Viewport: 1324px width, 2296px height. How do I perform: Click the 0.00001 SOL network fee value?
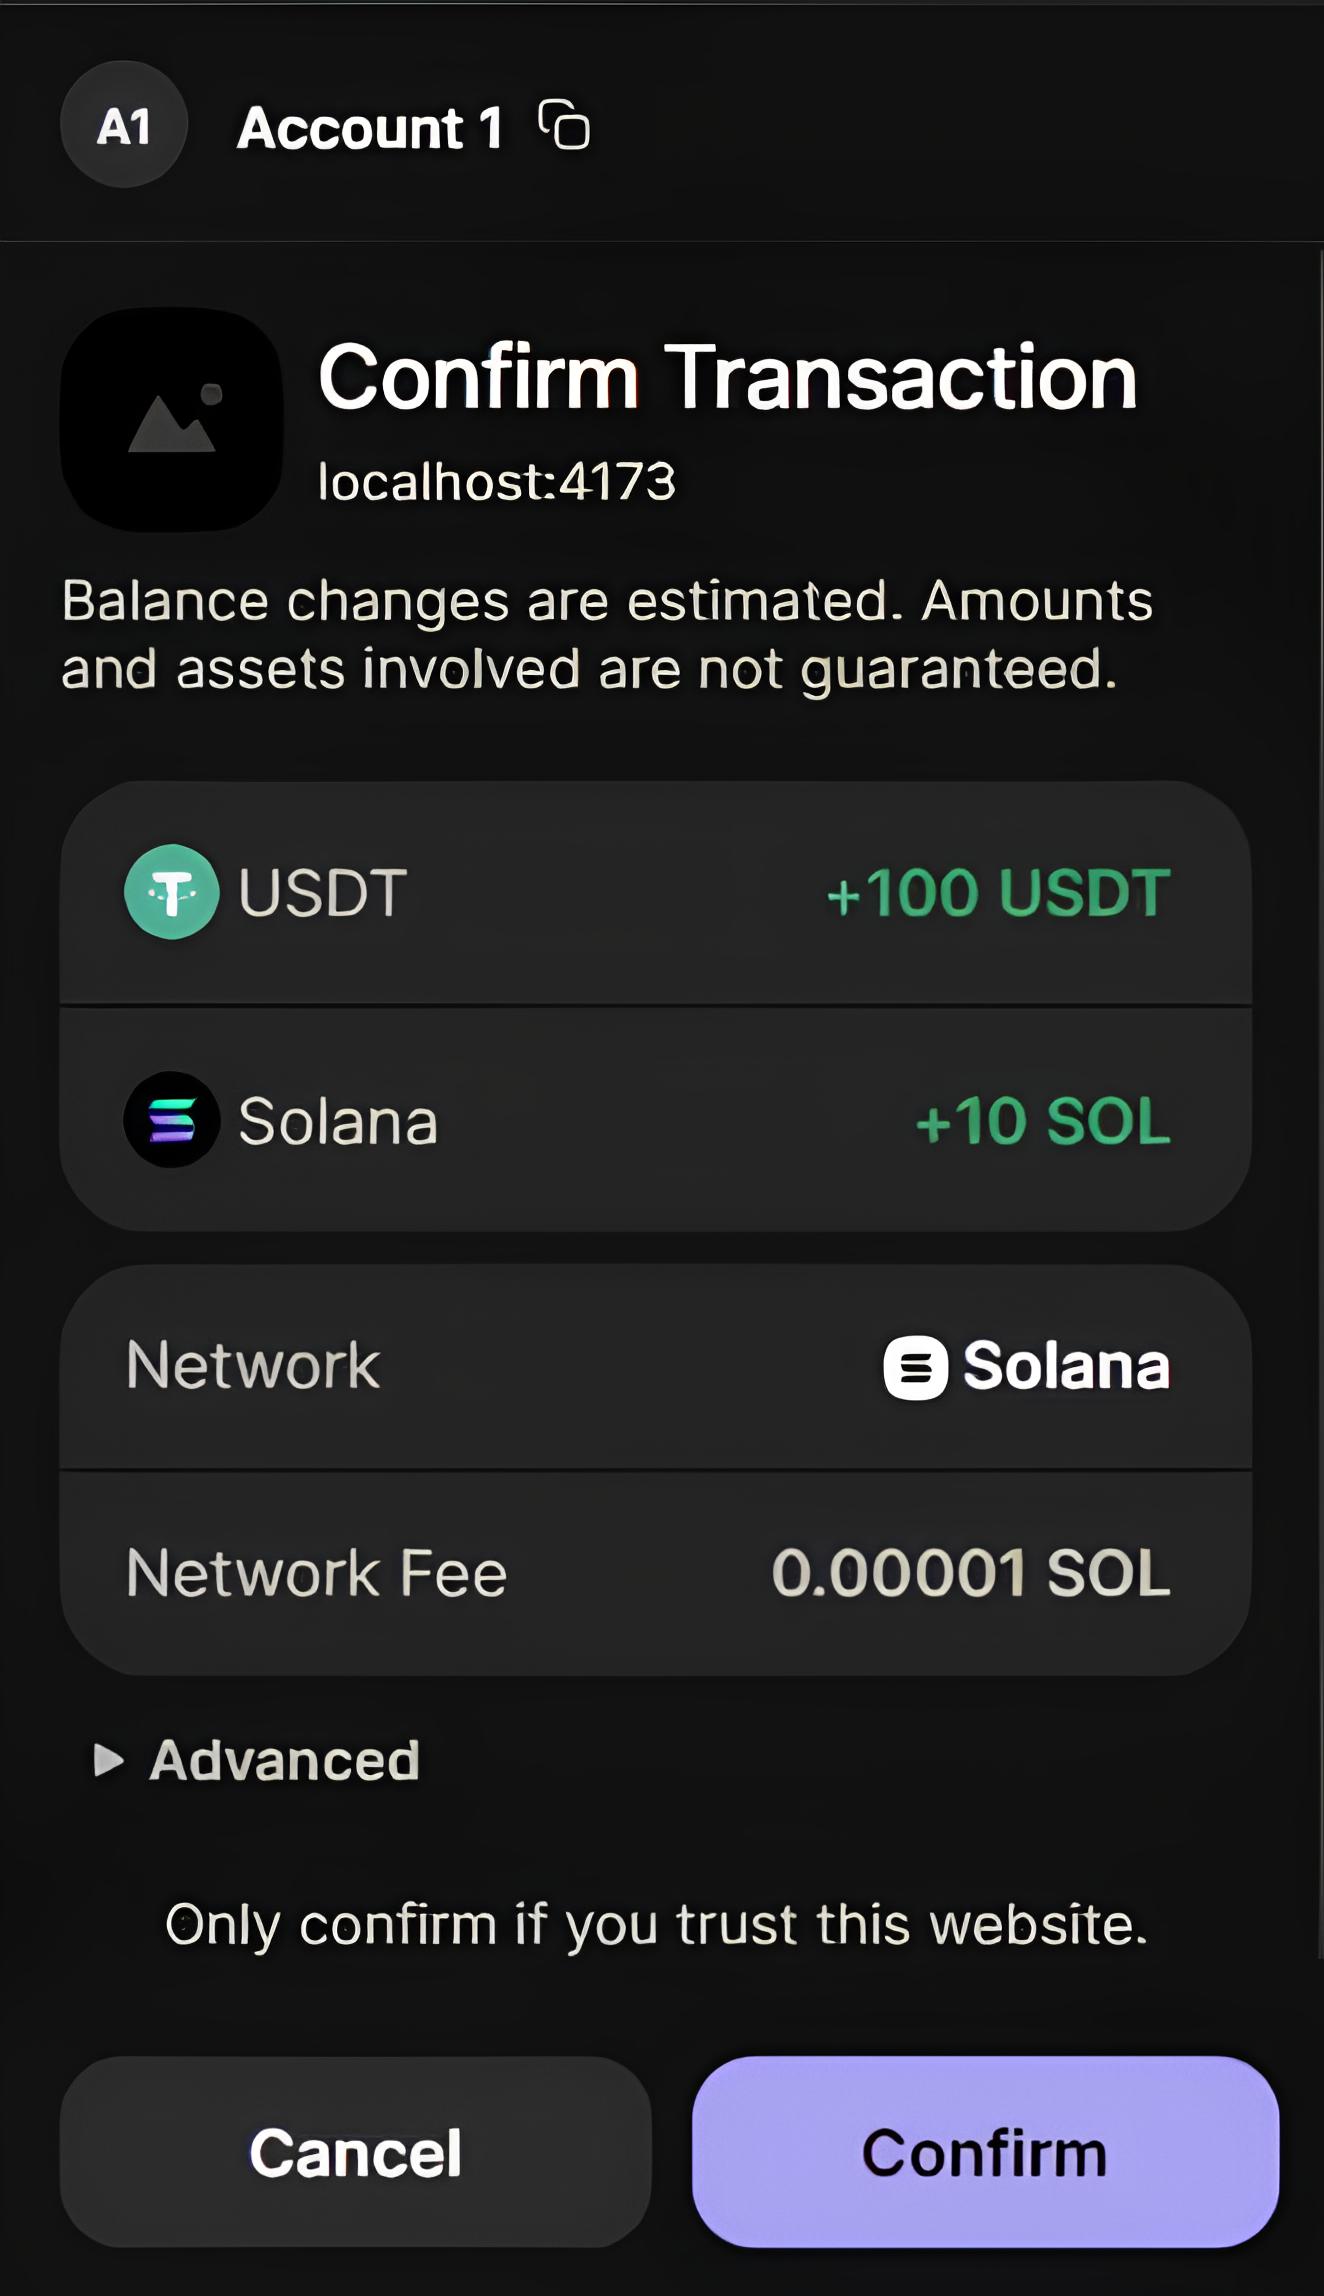tap(970, 1573)
